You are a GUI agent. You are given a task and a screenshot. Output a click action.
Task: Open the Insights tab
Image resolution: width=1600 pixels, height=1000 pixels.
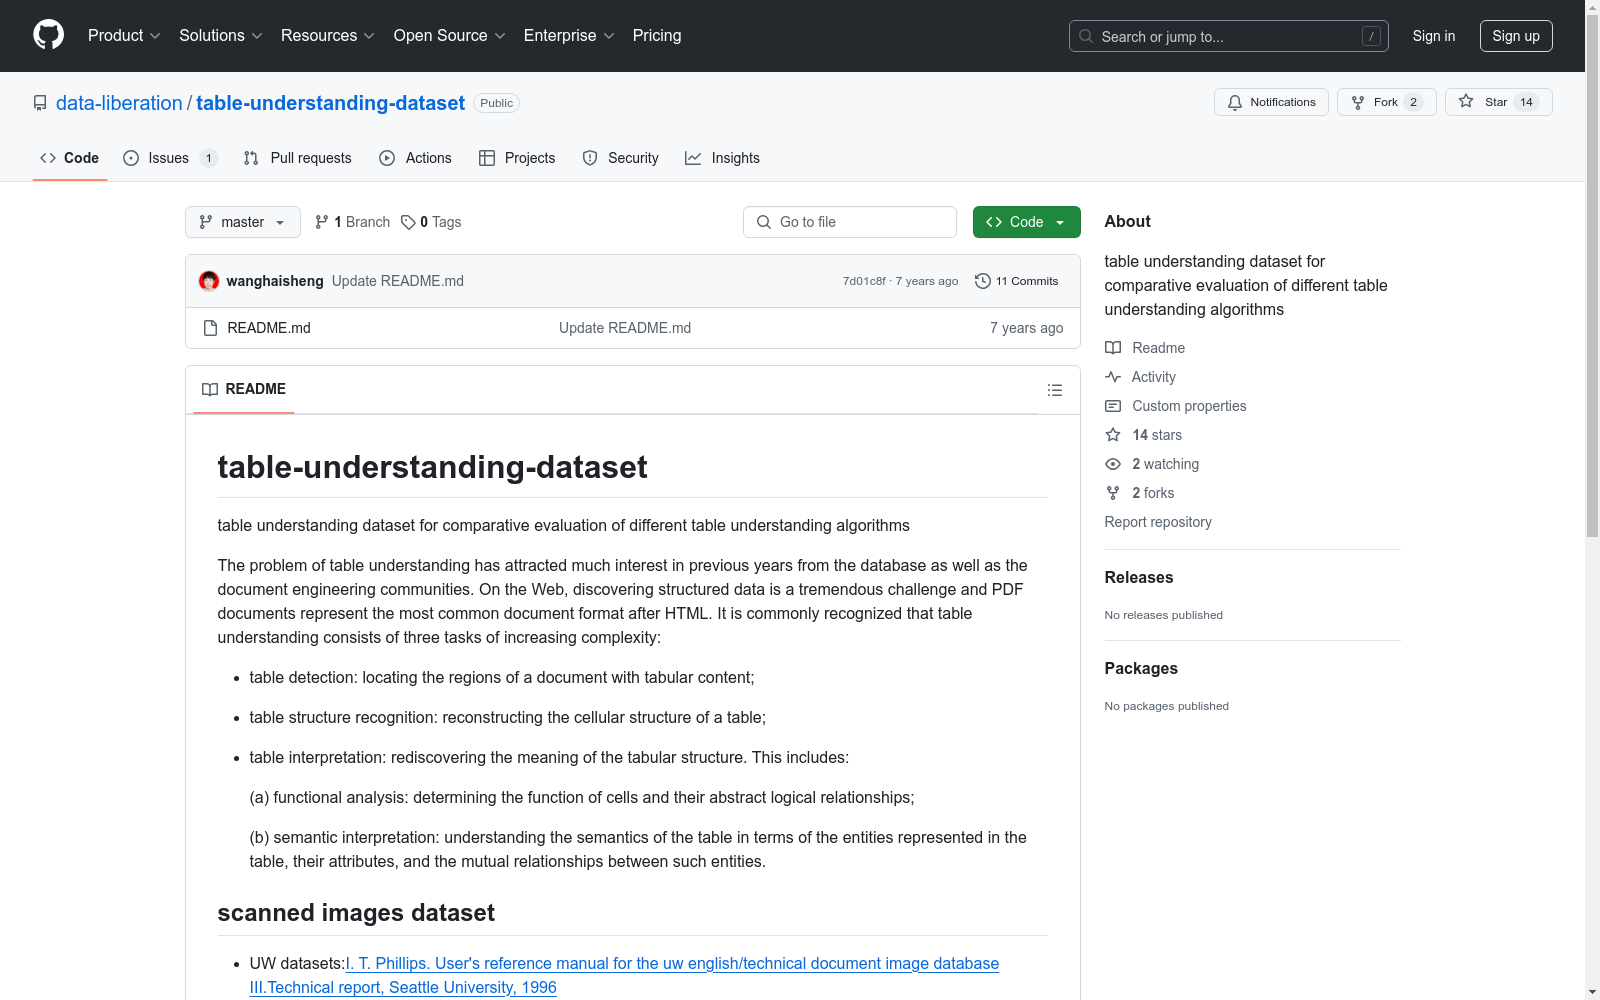[x=722, y=158]
